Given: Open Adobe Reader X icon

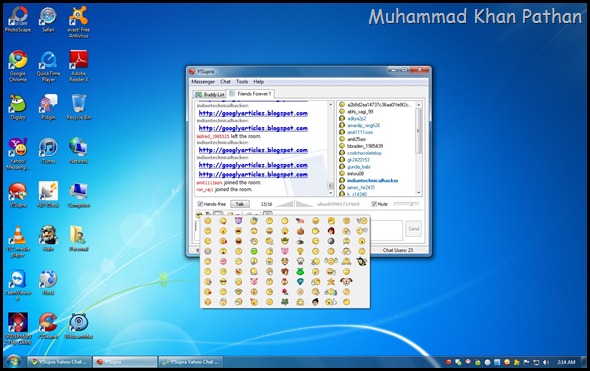Looking at the screenshot, I should 78,66.
